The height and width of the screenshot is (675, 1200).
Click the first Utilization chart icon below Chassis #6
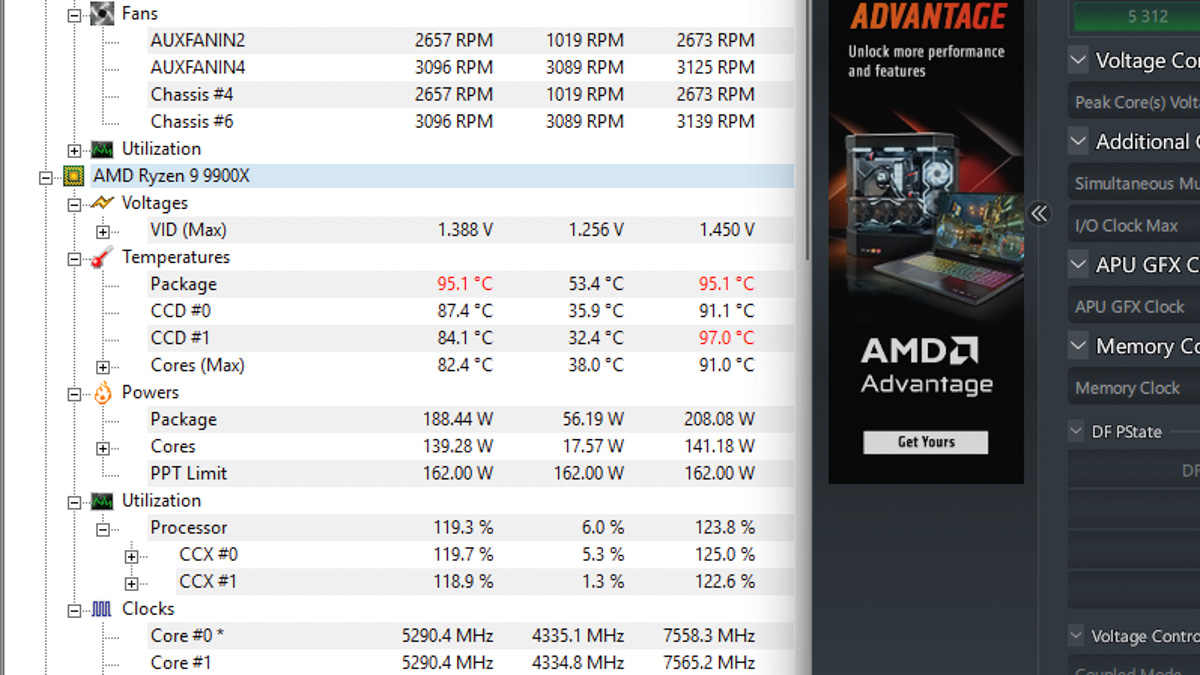pyautogui.click(x=102, y=149)
